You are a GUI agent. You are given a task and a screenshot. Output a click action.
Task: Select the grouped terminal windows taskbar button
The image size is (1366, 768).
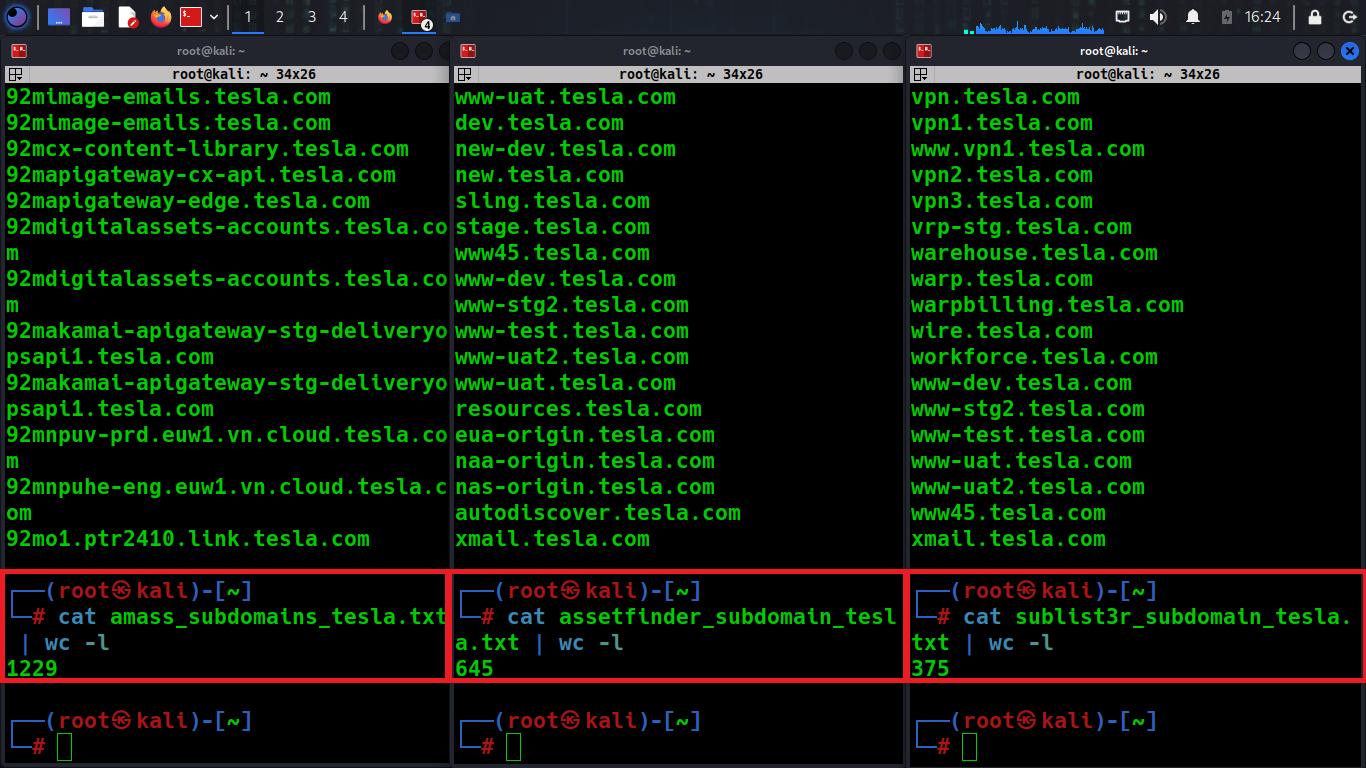(420, 17)
